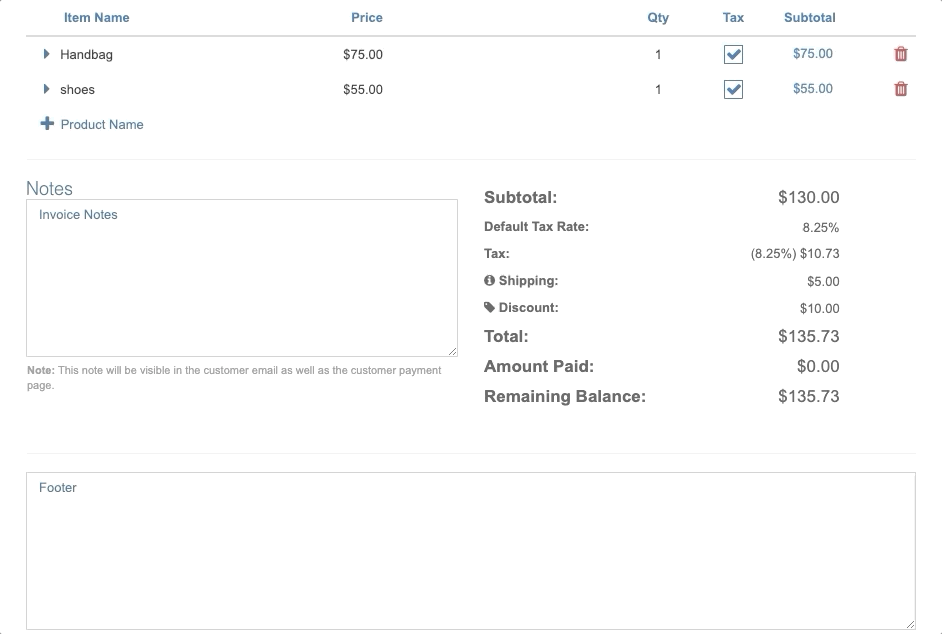
Task: Edit the $10.00 discount value
Action: pos(819,309)
